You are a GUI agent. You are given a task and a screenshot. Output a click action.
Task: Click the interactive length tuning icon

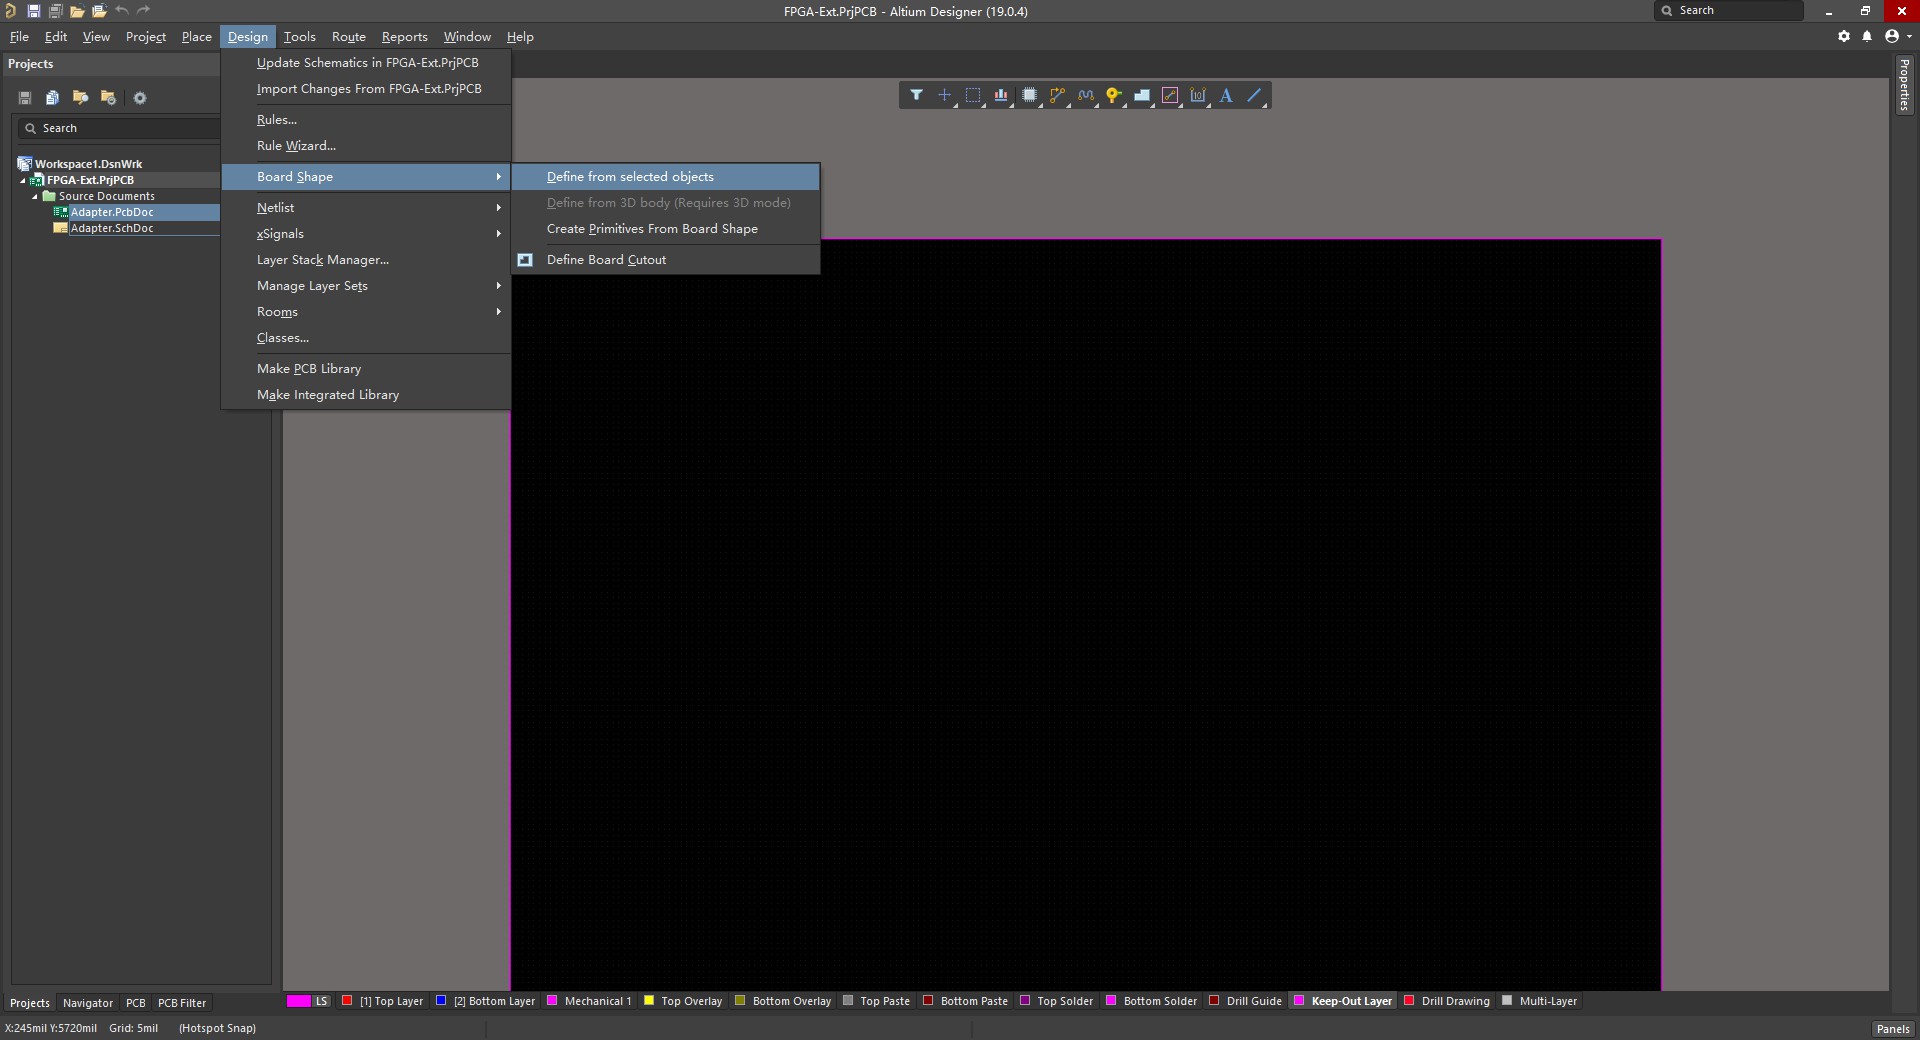click(1085, 95)
